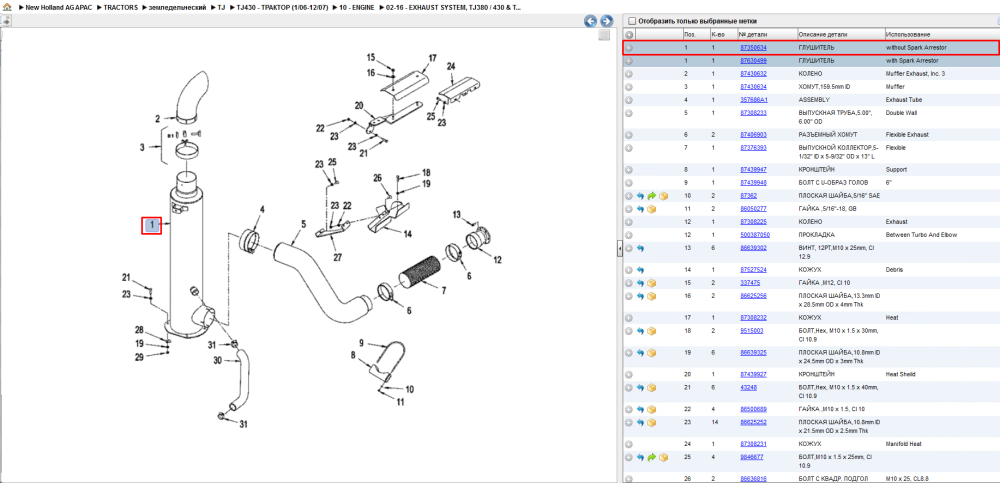Image resolution: width=1000 pixels, height=483 pixels.
Task: Go to previous diagram with left arrow
Action: (x=591, y=21)
